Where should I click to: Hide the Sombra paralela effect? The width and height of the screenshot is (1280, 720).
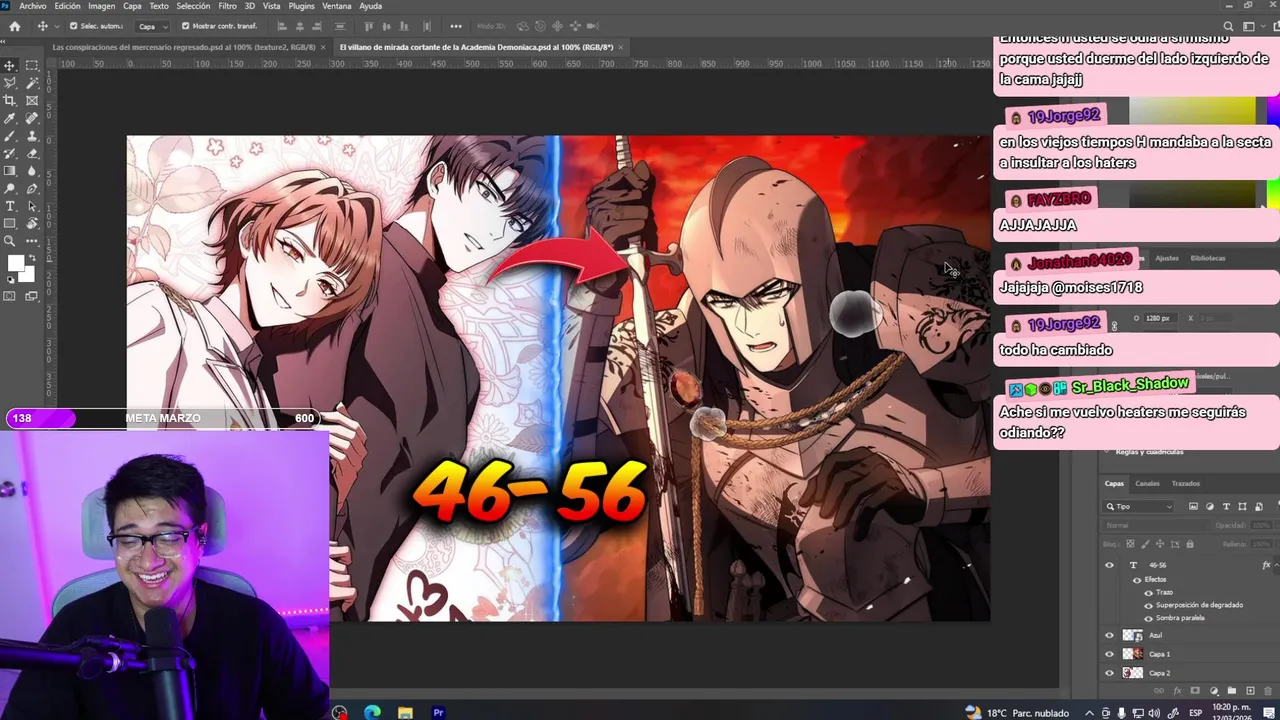coord(1148,618)
